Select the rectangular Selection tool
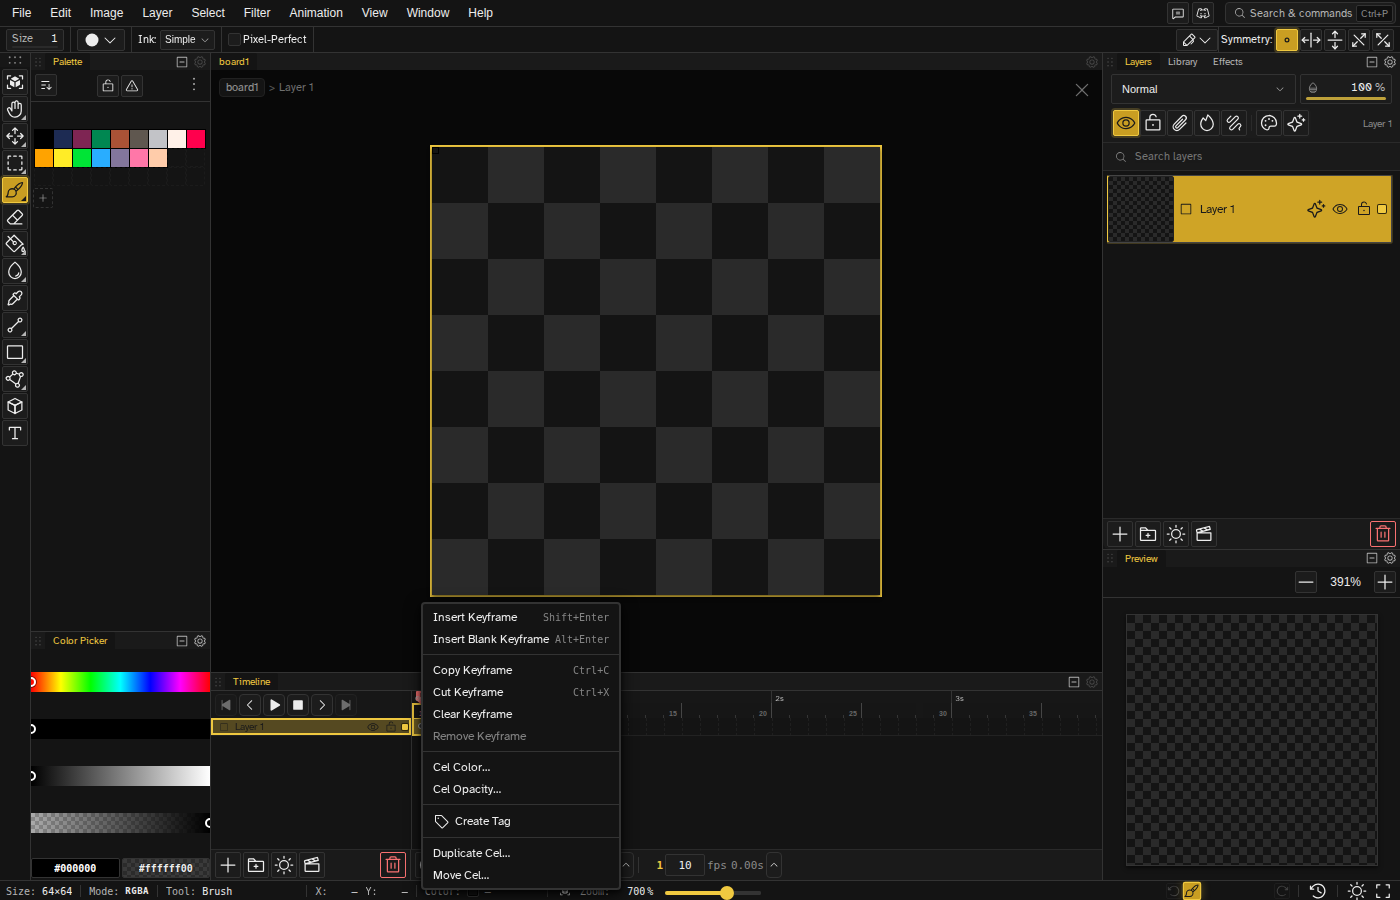Viewport: 1400px width, 900px height. click(x=15, y=163)
